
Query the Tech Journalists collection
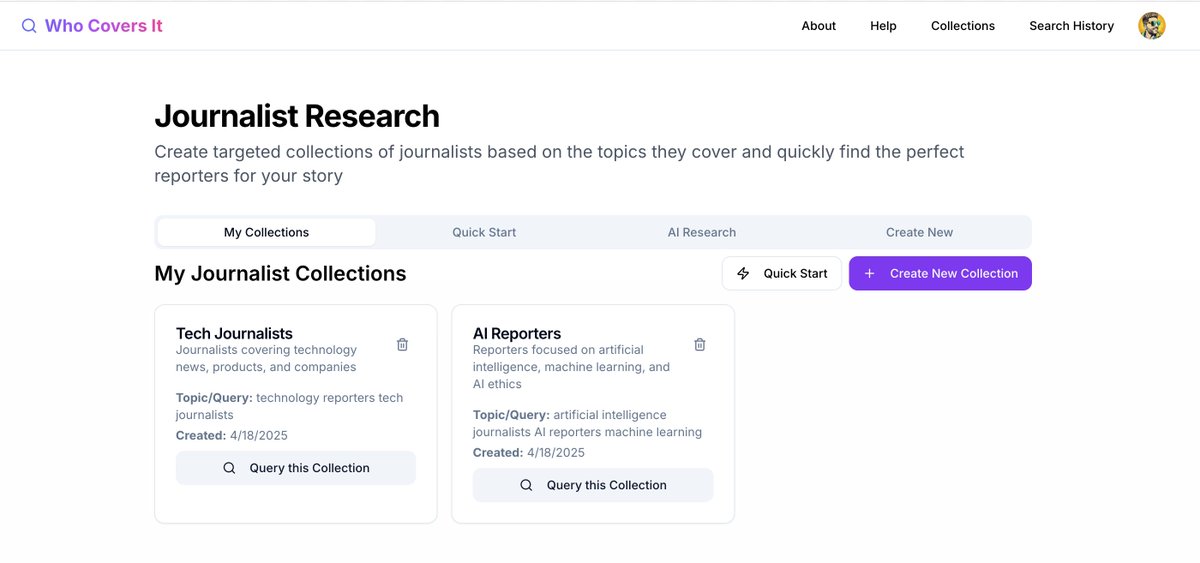tap(296, 468)
